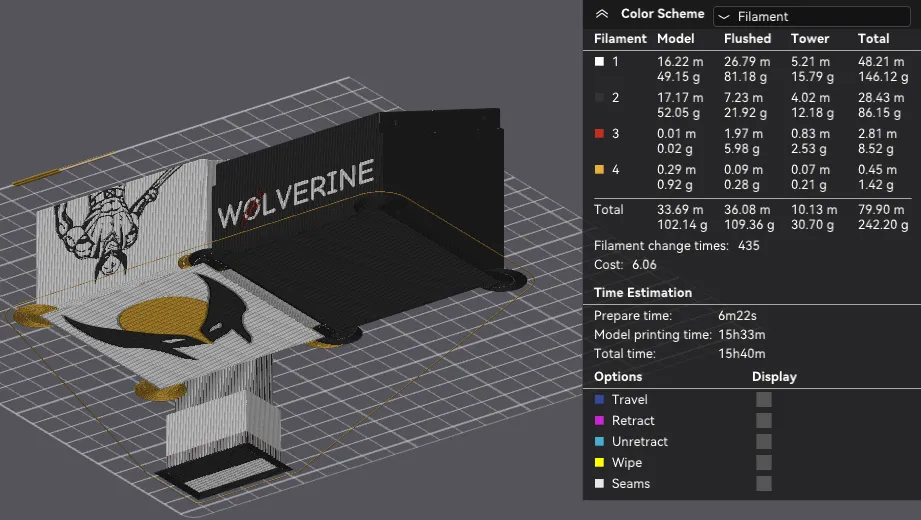Toggle Travel display checkbox

[x=764, y=400]
